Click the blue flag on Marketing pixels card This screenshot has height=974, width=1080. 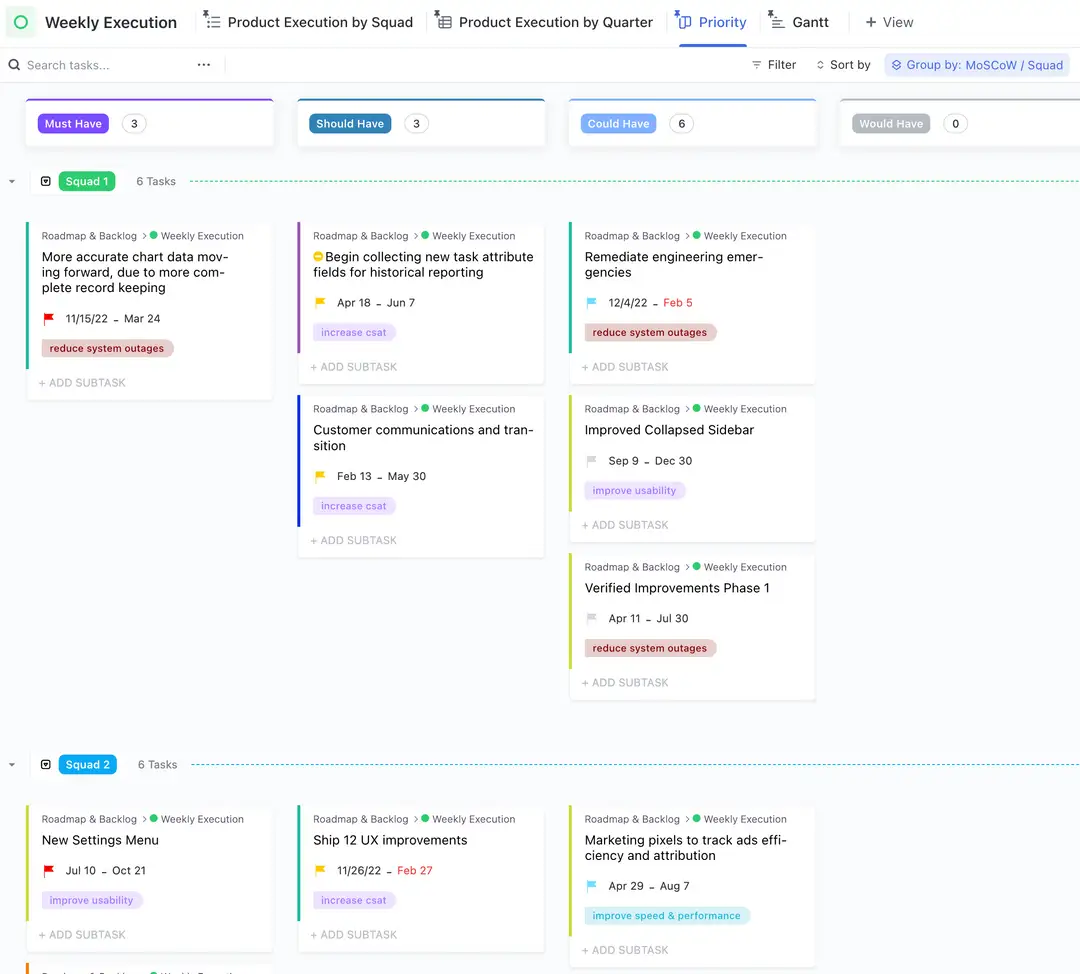click(x=591, y=886)
